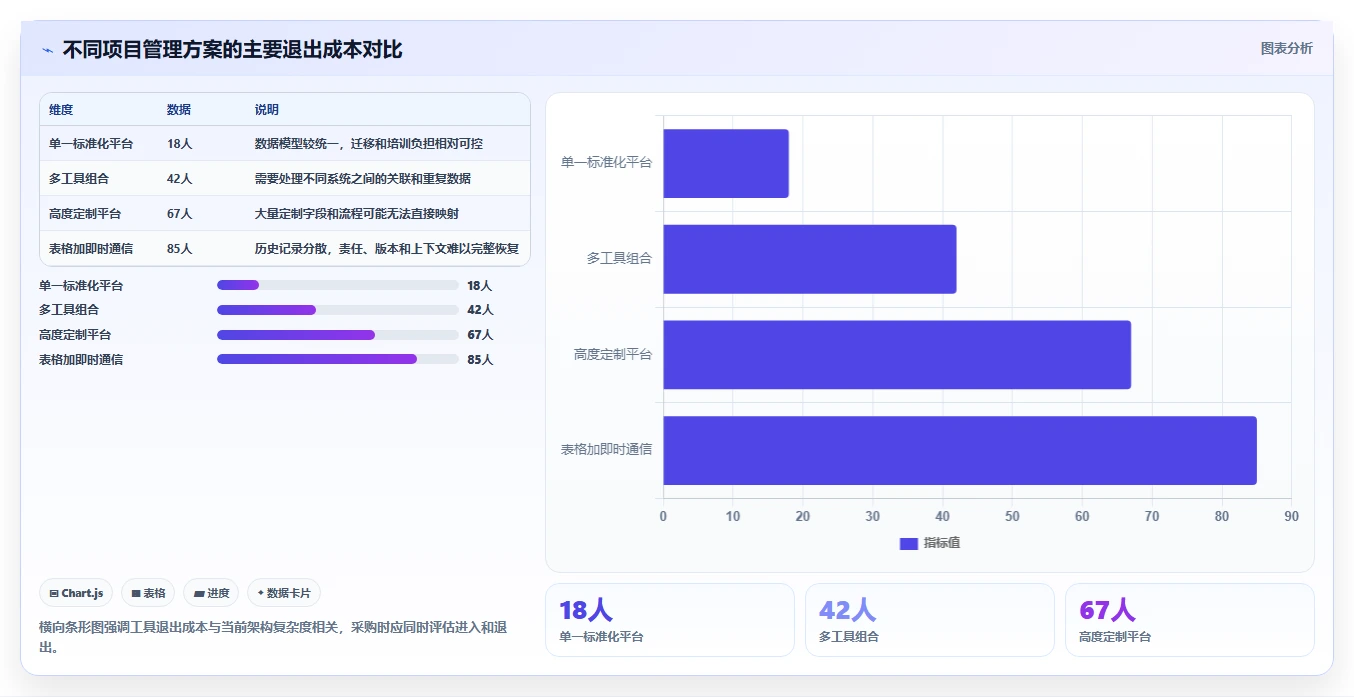The height and width of the screenshot is (697, 1354).
Task: Click table cell 单一标准化平台
Action: click(x=91, y=144)
